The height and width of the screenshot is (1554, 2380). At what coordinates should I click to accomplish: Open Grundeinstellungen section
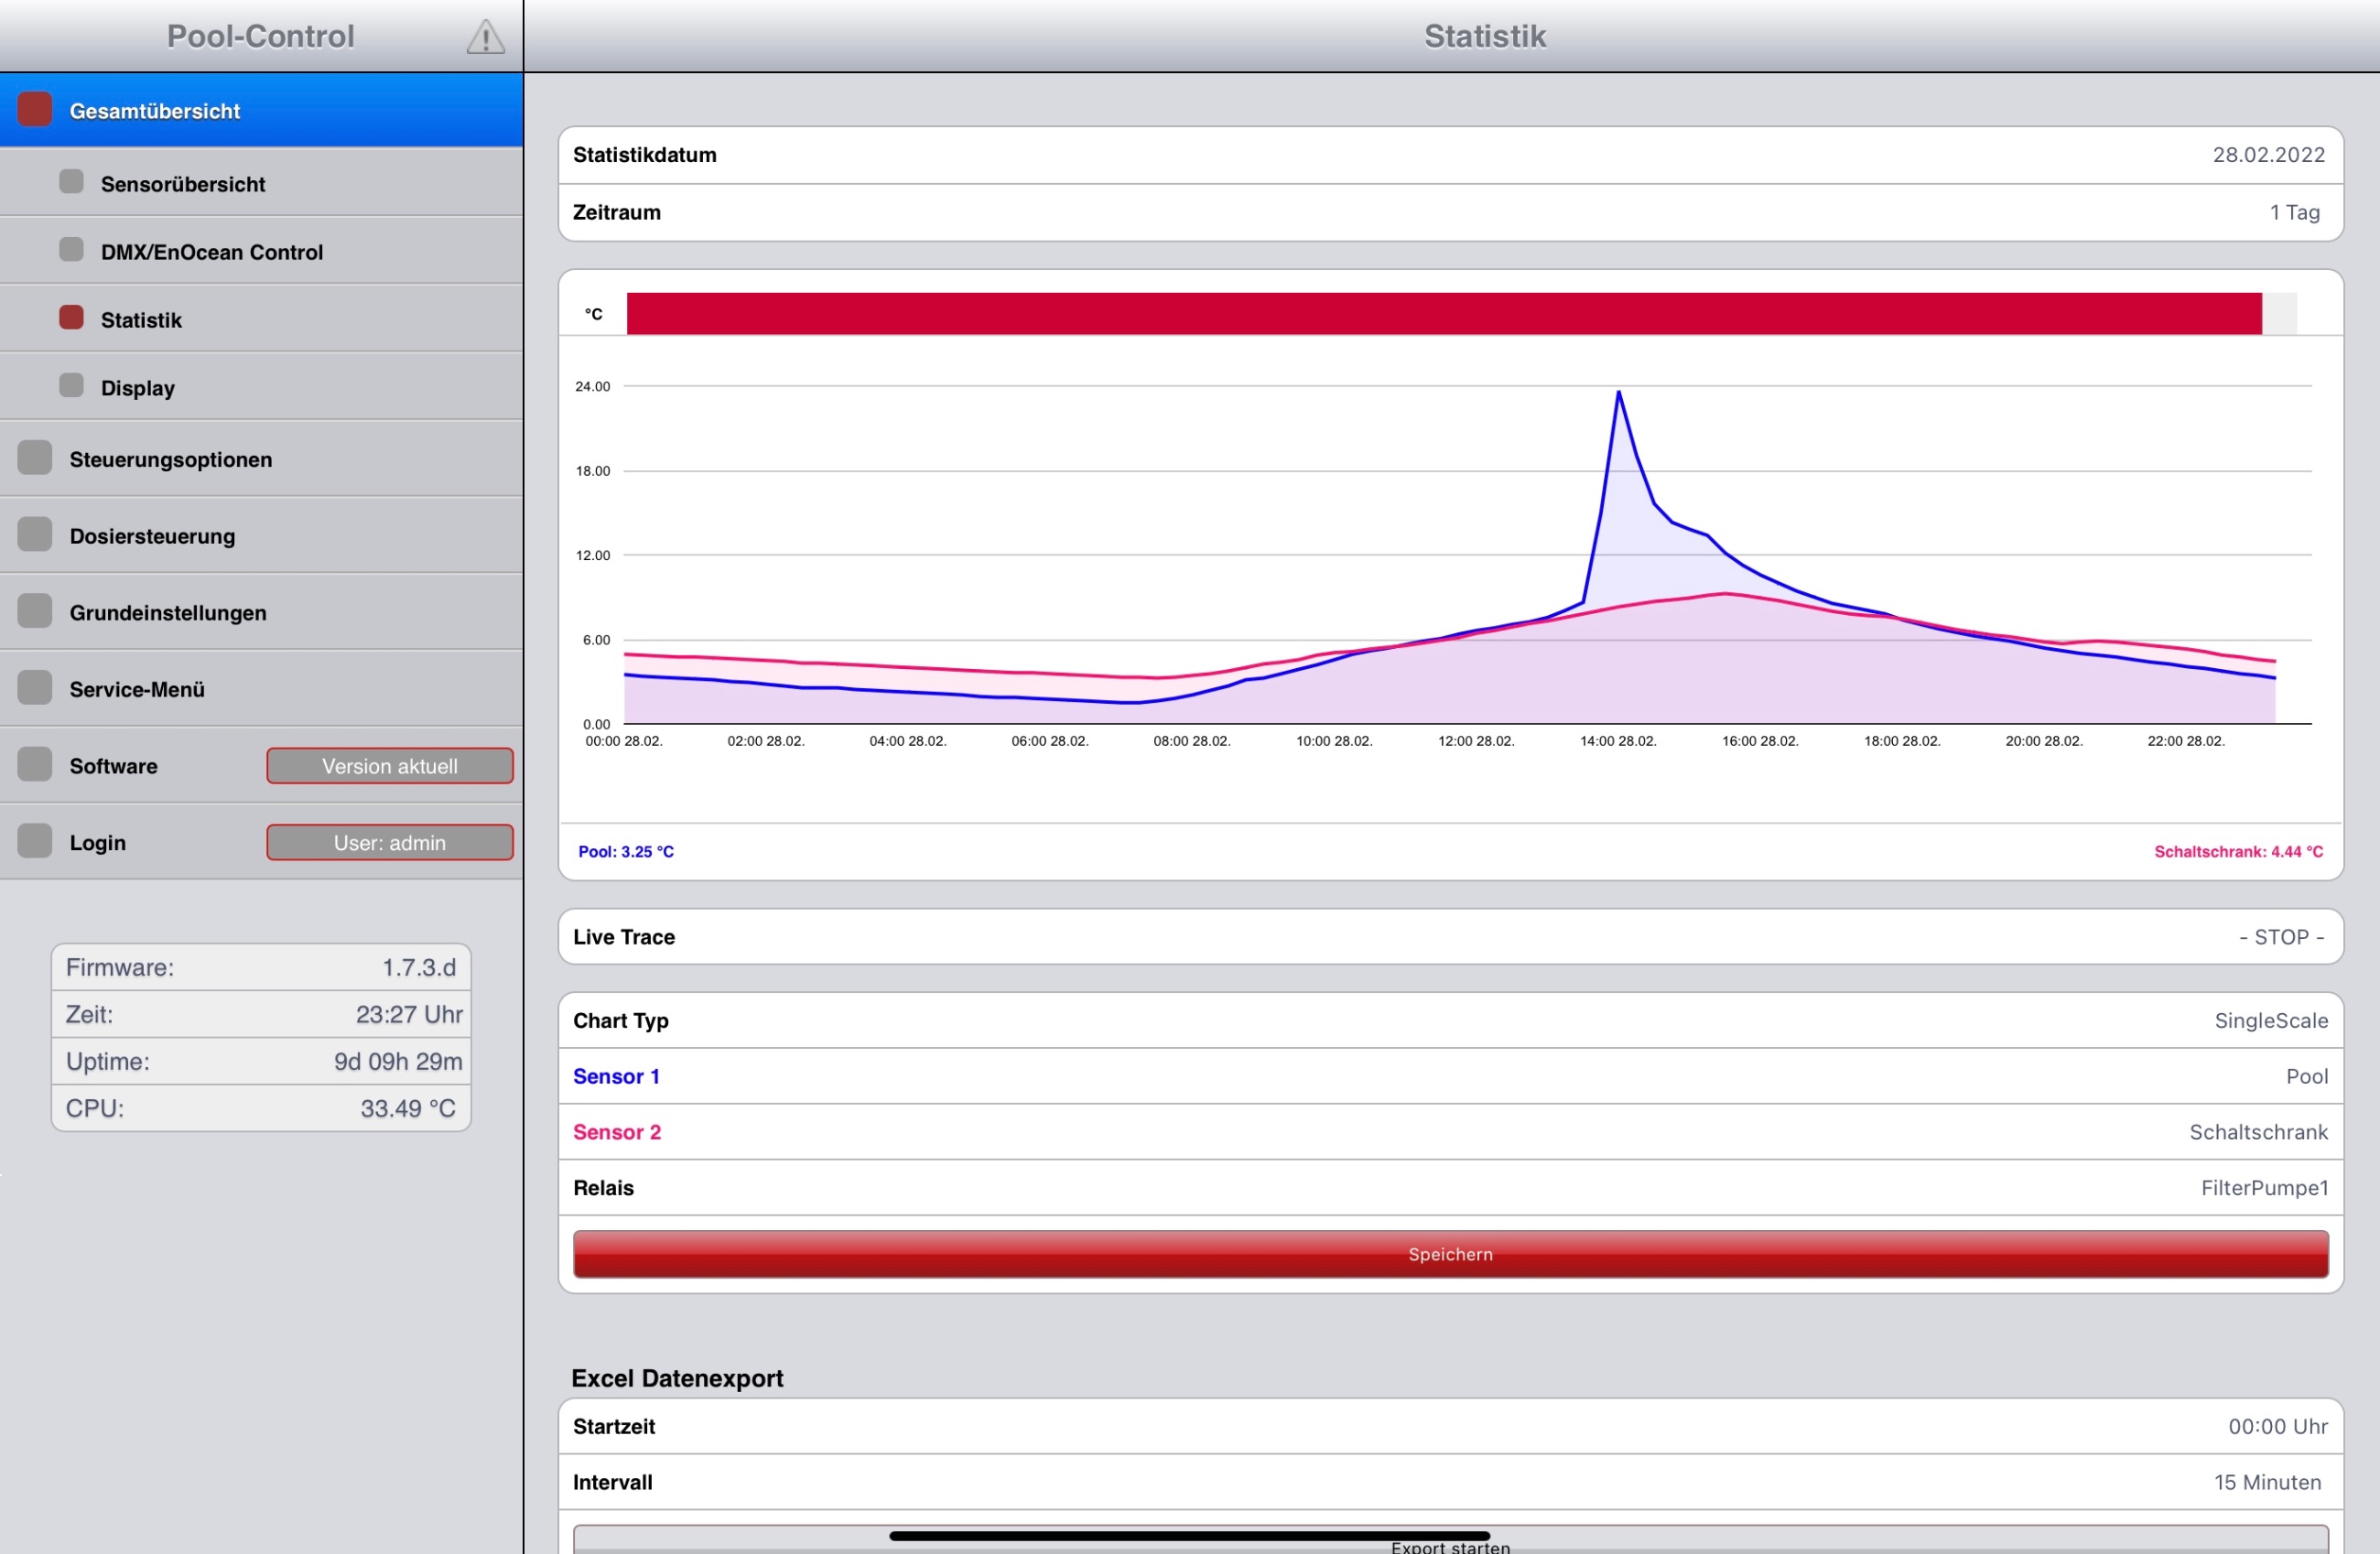pos(261,612)
